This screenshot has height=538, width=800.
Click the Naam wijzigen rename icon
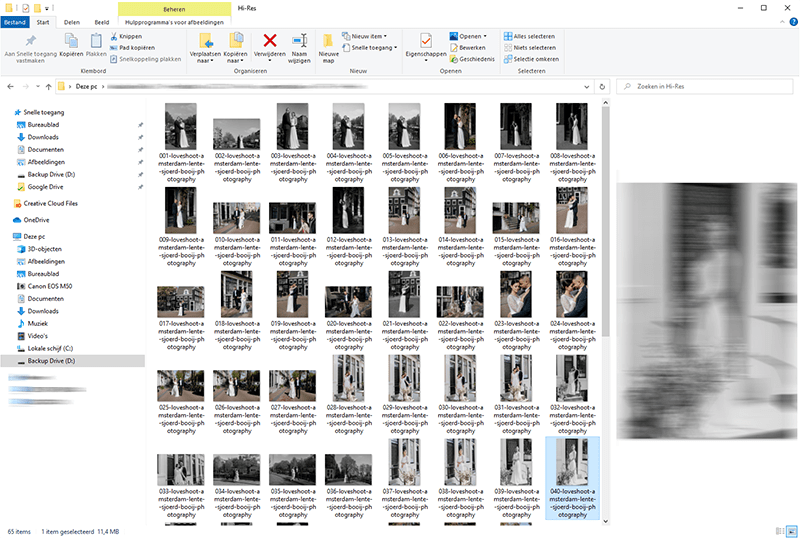299,40
